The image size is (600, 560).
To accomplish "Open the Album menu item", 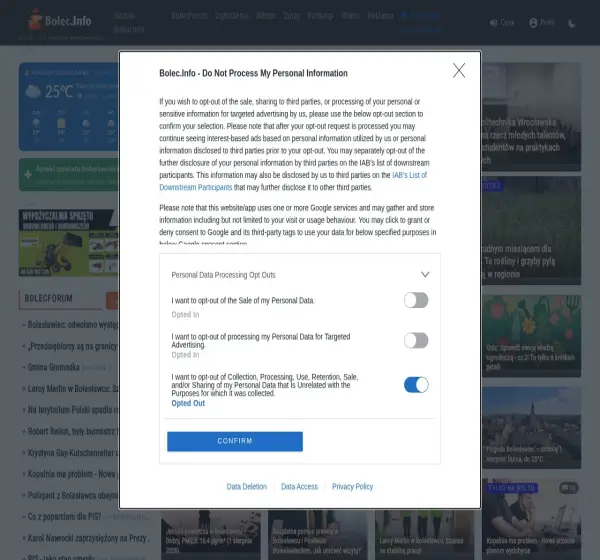I will [x=266, y=16].
